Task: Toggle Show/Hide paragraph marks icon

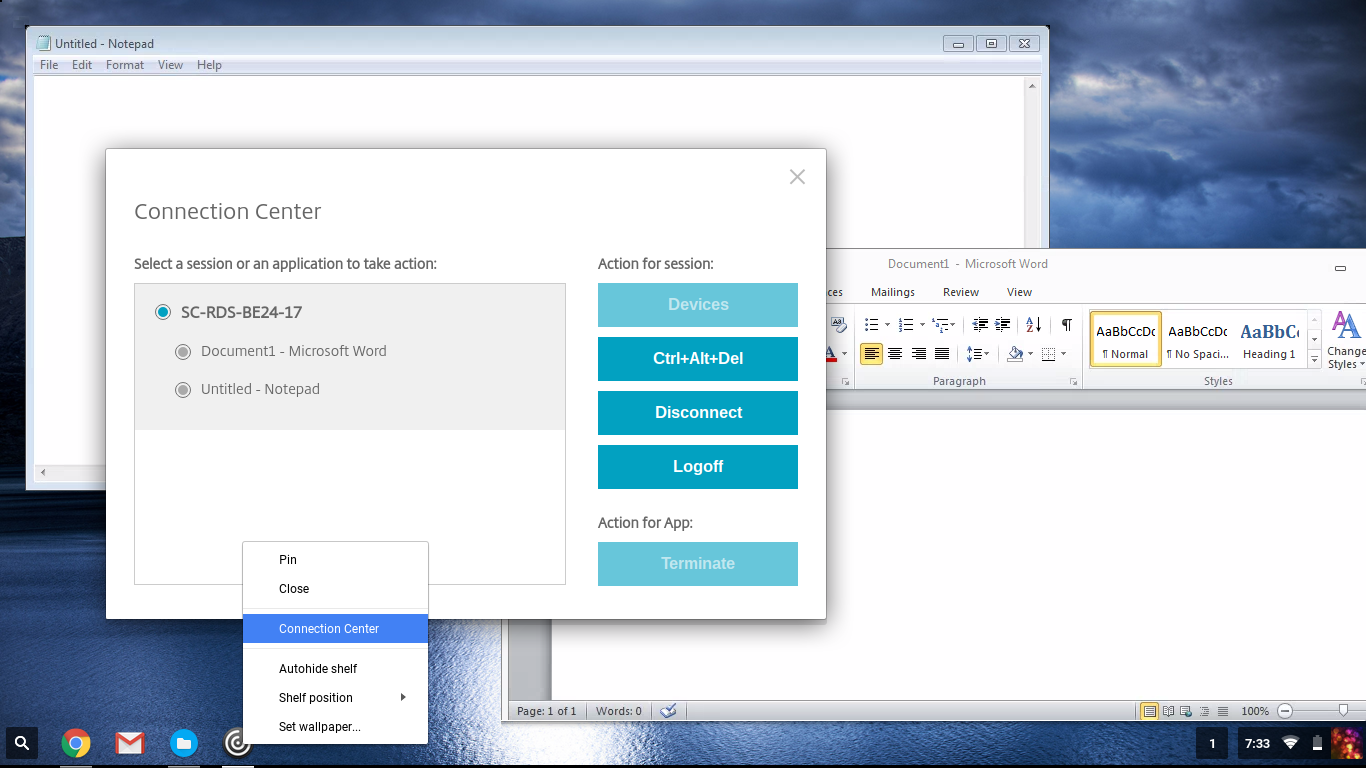Action: pos(1067,324)
